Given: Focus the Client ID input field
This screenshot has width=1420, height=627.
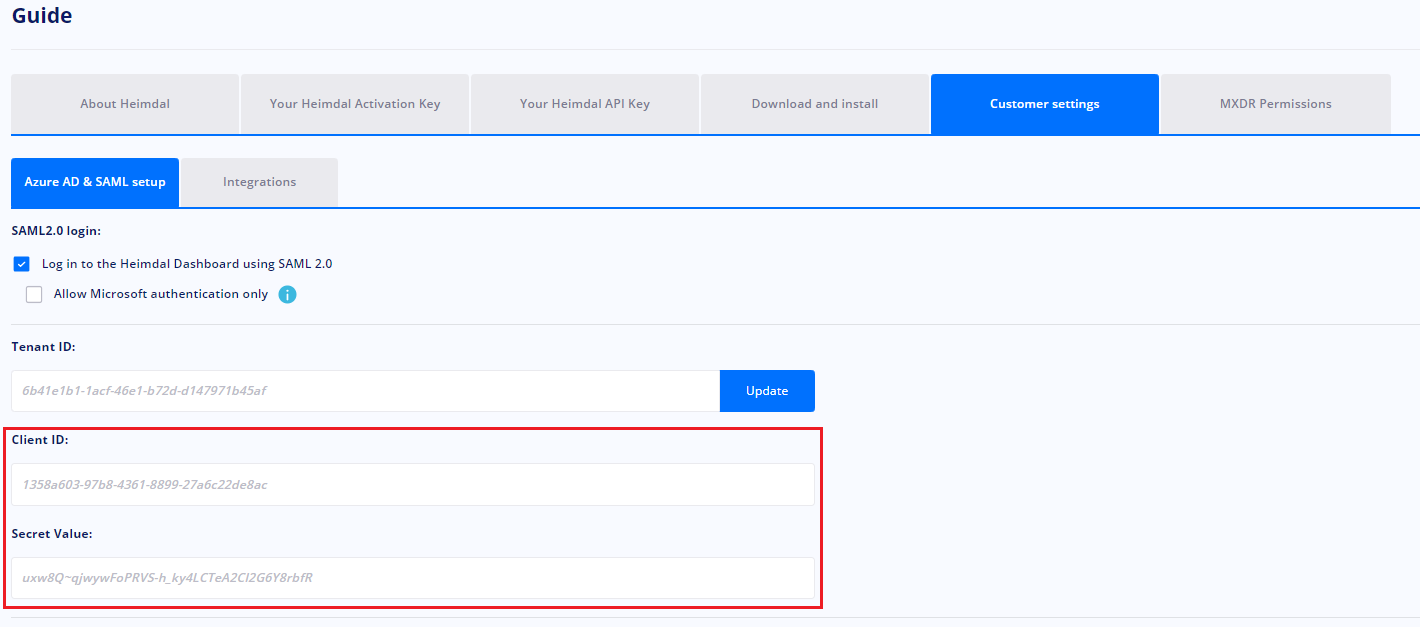Looking at the screenshot, I should [413, 485].
